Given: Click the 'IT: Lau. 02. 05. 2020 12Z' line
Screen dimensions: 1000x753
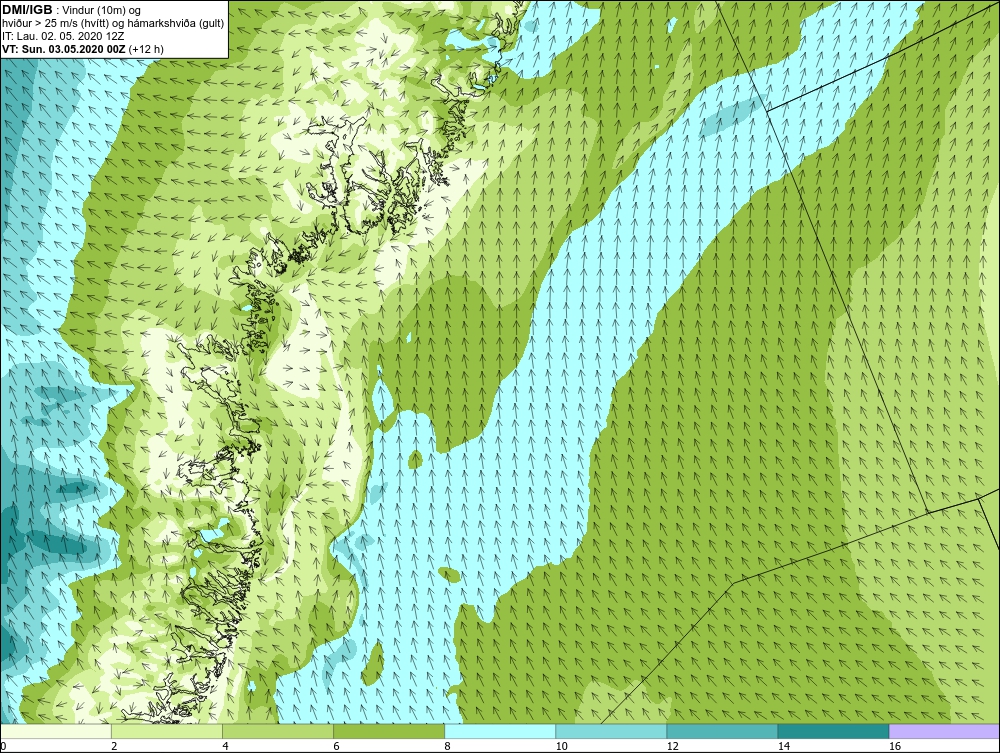Looking at the screenshot, I should 62,36.
